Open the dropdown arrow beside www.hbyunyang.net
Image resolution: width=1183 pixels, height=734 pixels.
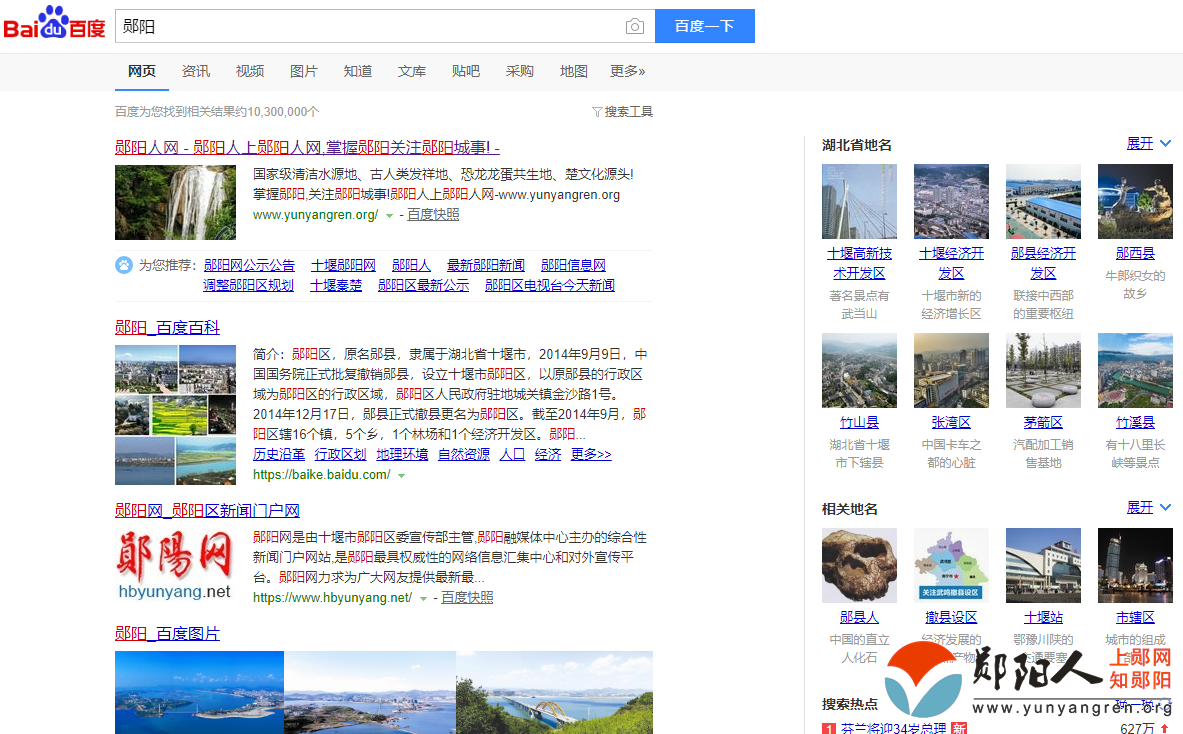(423, 598)
